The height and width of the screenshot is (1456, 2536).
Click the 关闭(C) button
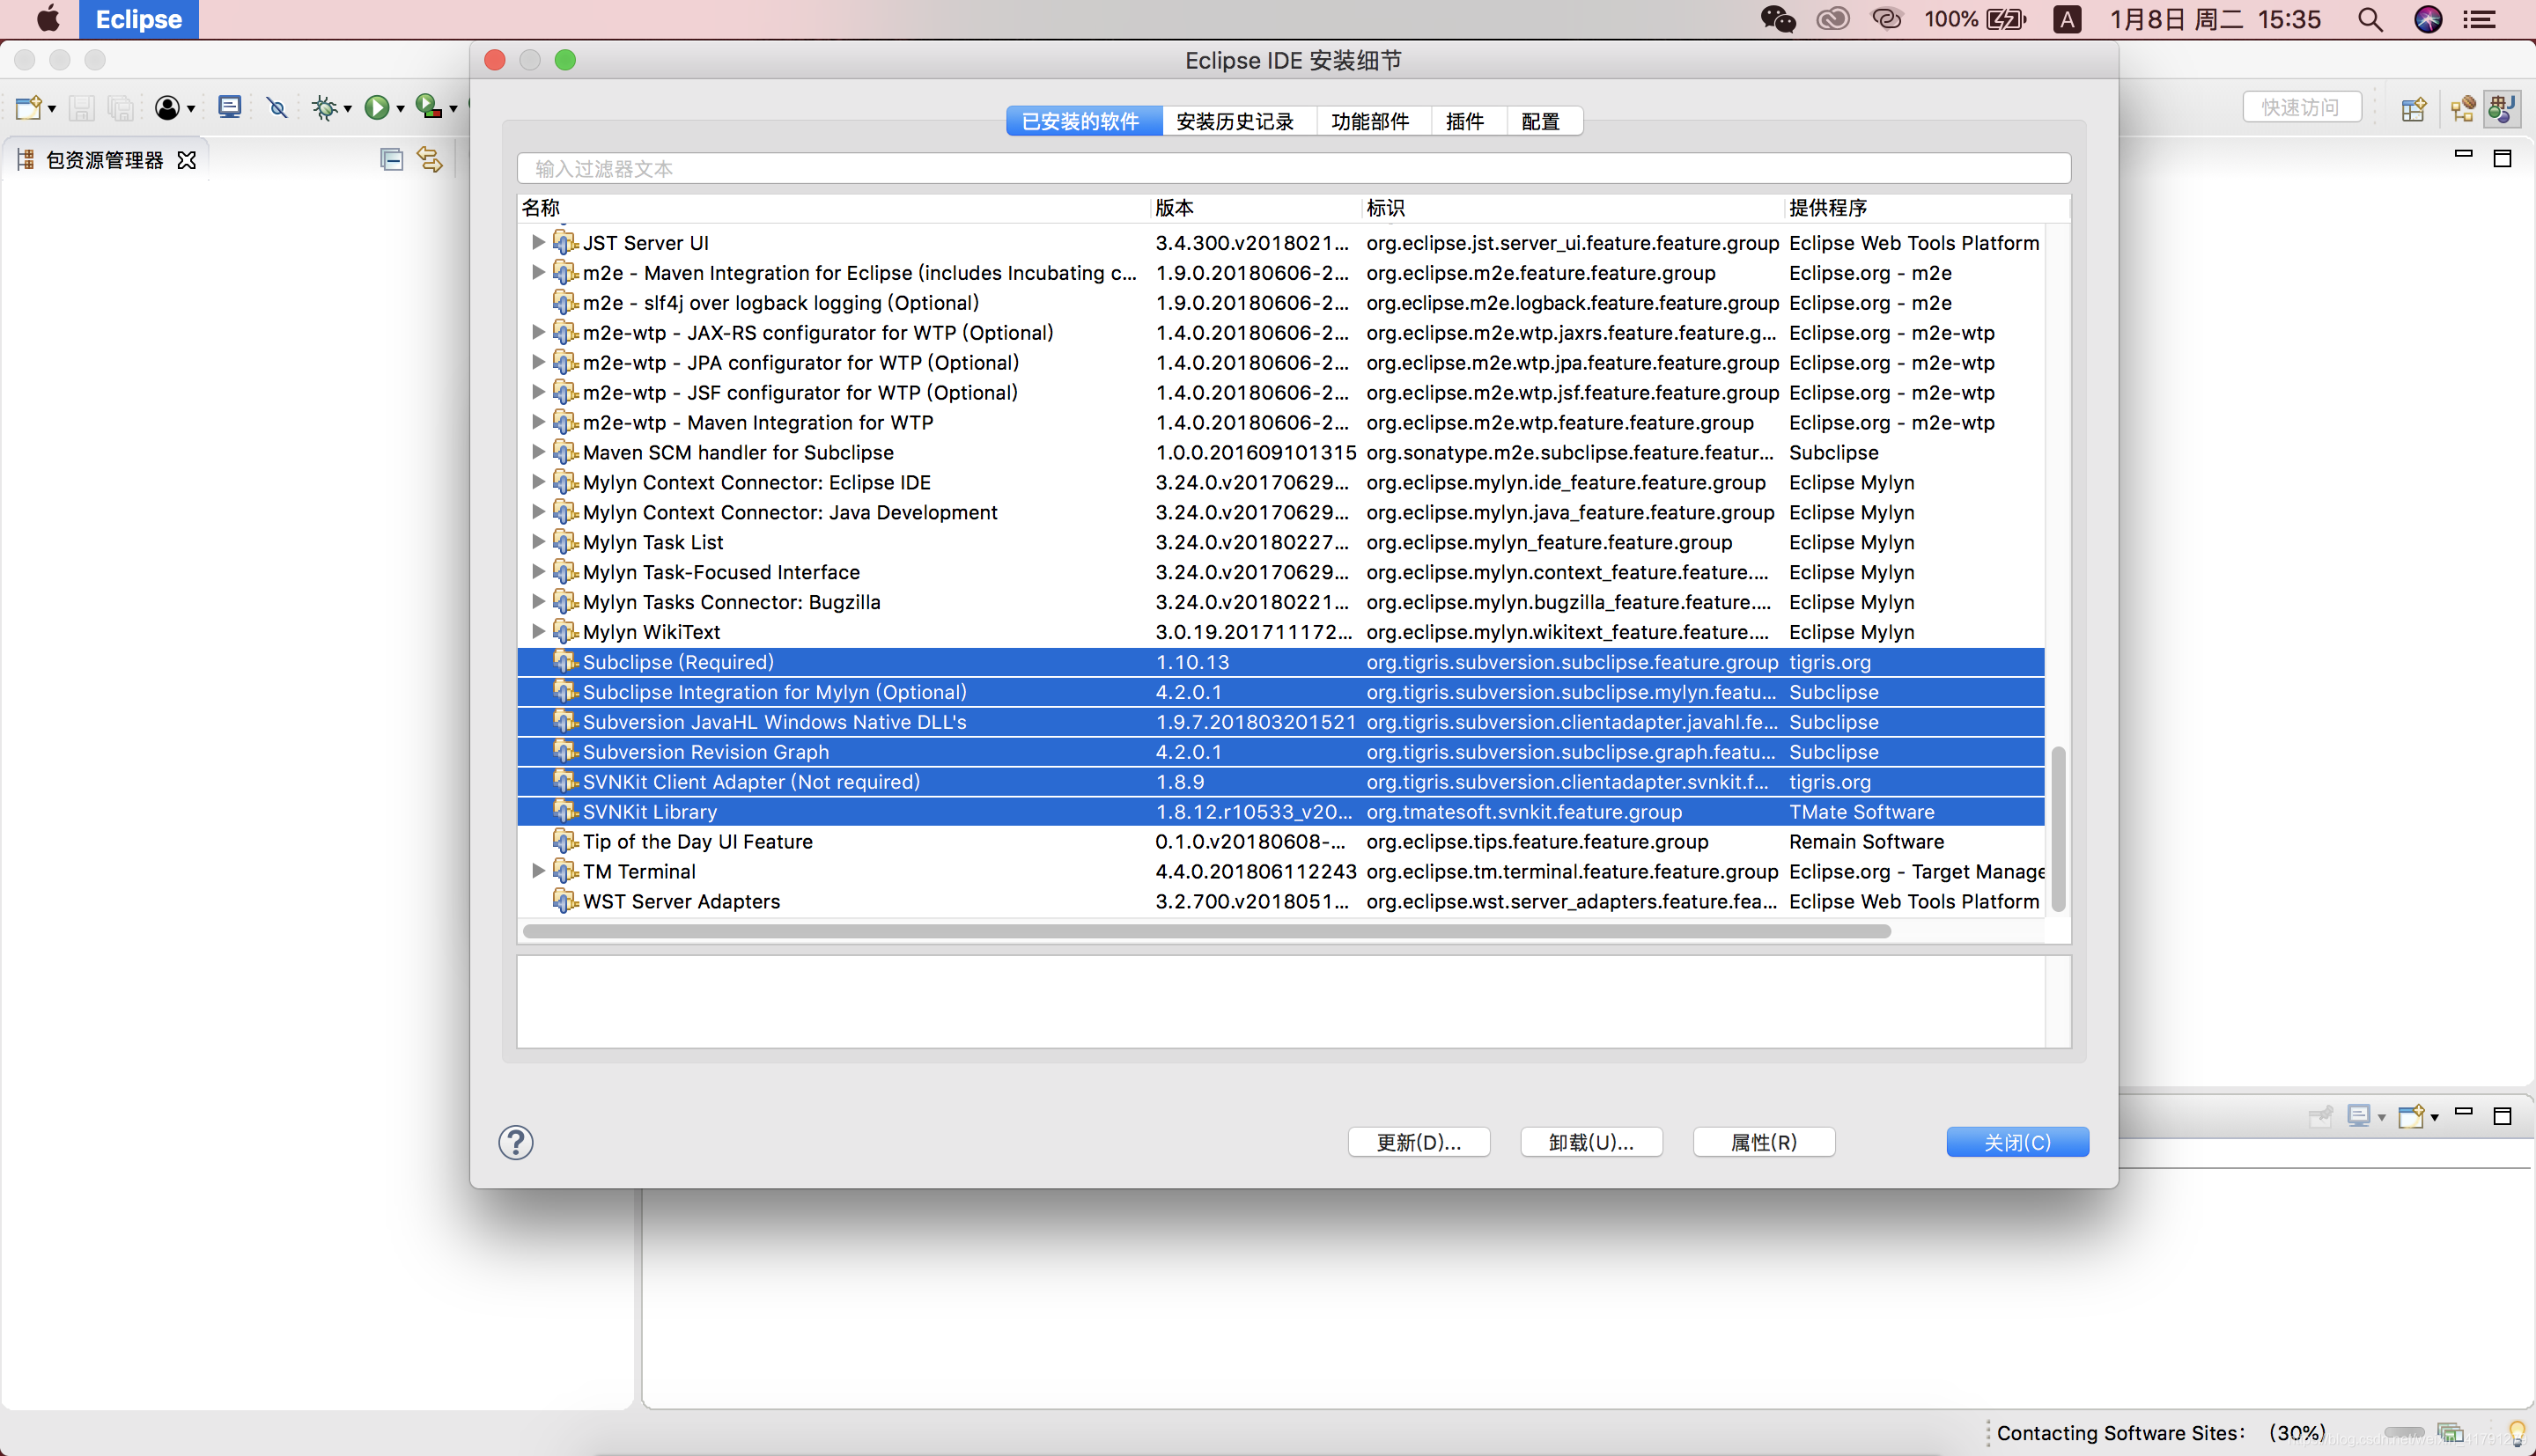click(x=2018, y=1142)
